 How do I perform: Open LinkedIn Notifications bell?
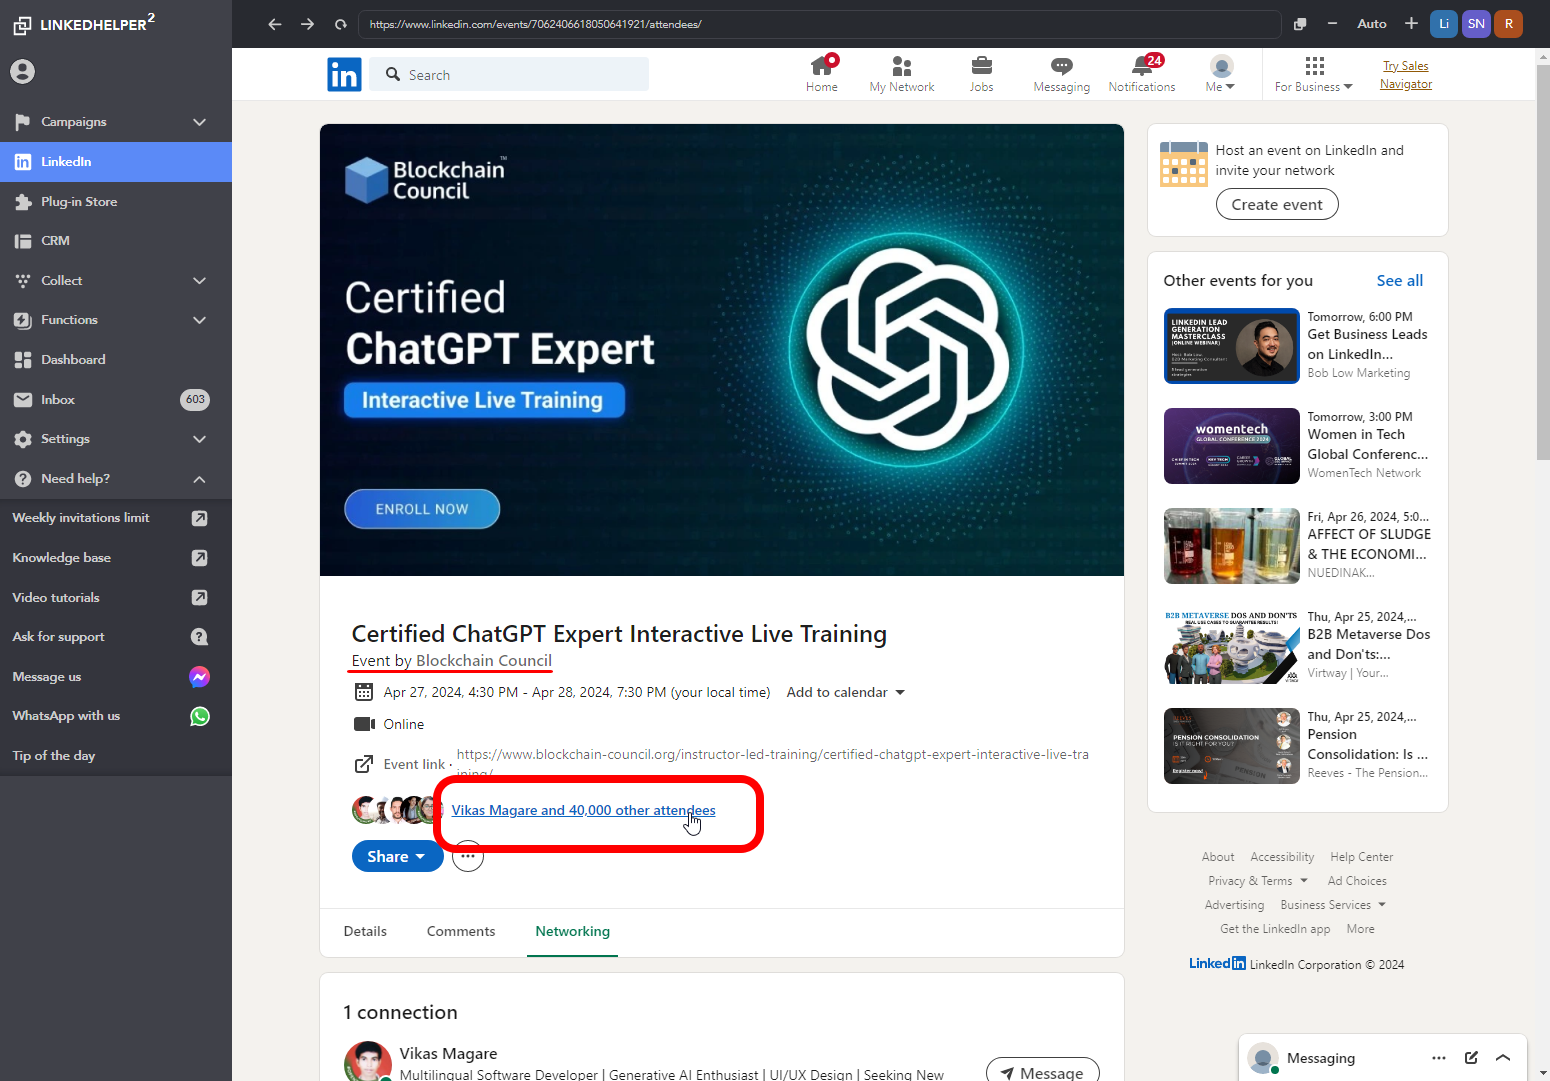(x=1141, y=67)
